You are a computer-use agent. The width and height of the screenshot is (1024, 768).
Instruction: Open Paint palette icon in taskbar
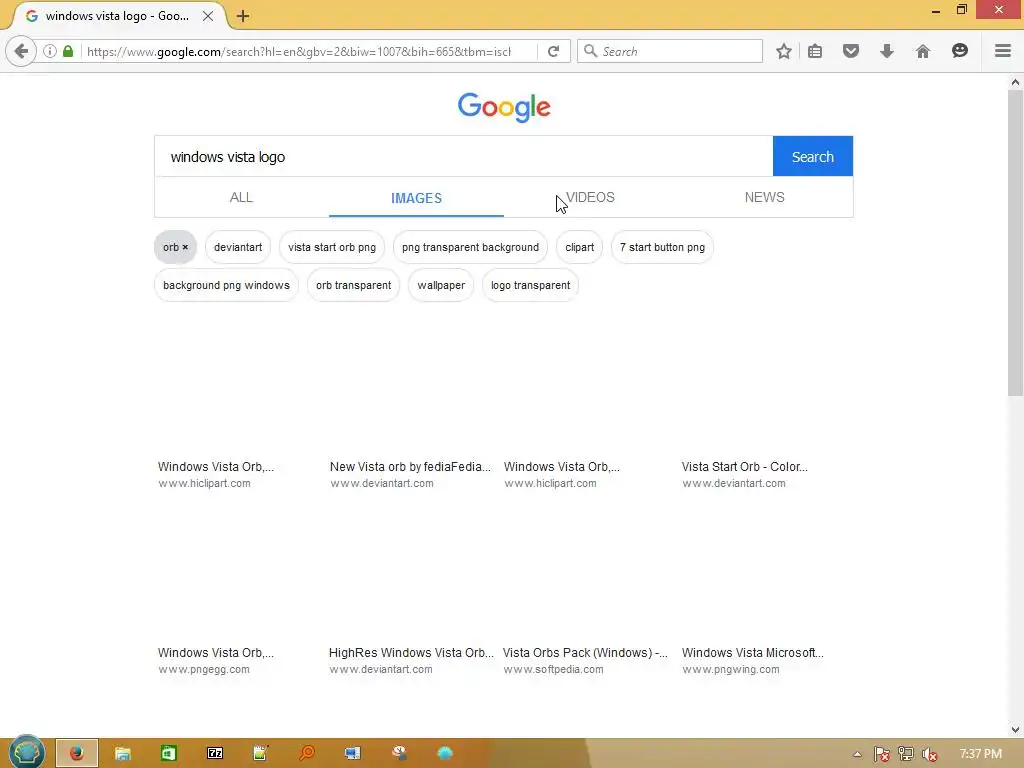pos(399,753)
